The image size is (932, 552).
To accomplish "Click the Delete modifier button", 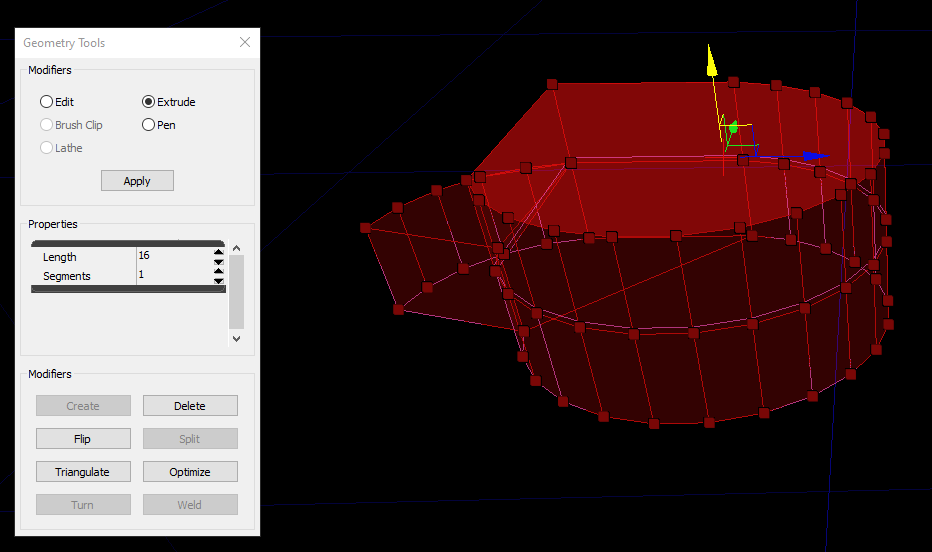I will 190,406.
